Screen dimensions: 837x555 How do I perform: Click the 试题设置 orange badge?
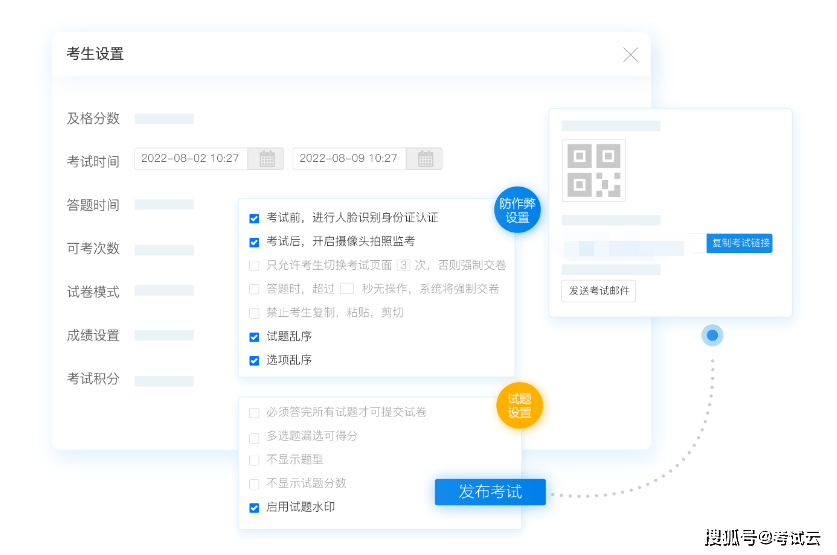[x=519, y=406]
